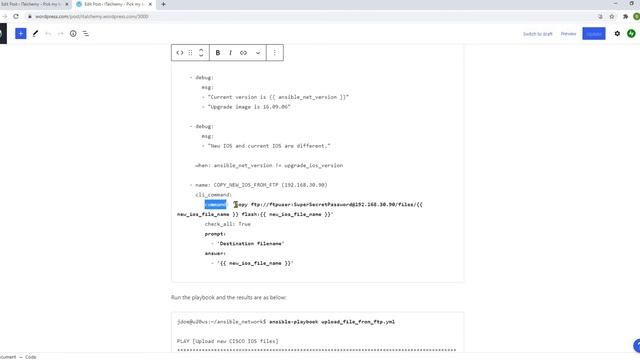
Task: Click the install/cast icon in address bar
Action: tap(600, 16)
